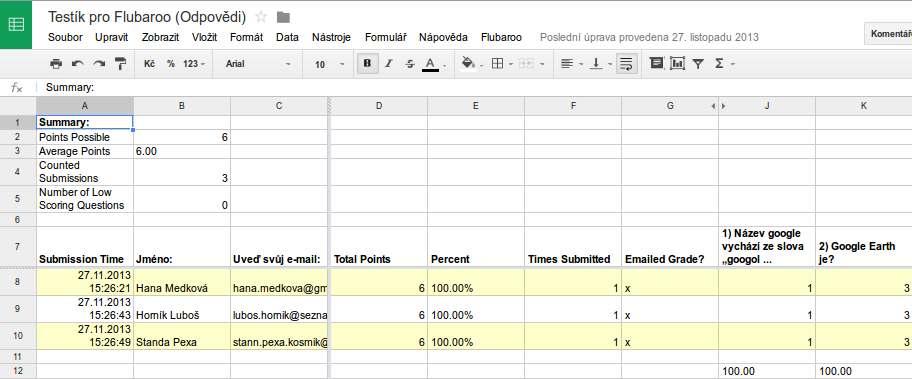Select the Points Possible cell
Image resolution: width=912 pixels, height=379 pixels.
click(x=85, y=137)
